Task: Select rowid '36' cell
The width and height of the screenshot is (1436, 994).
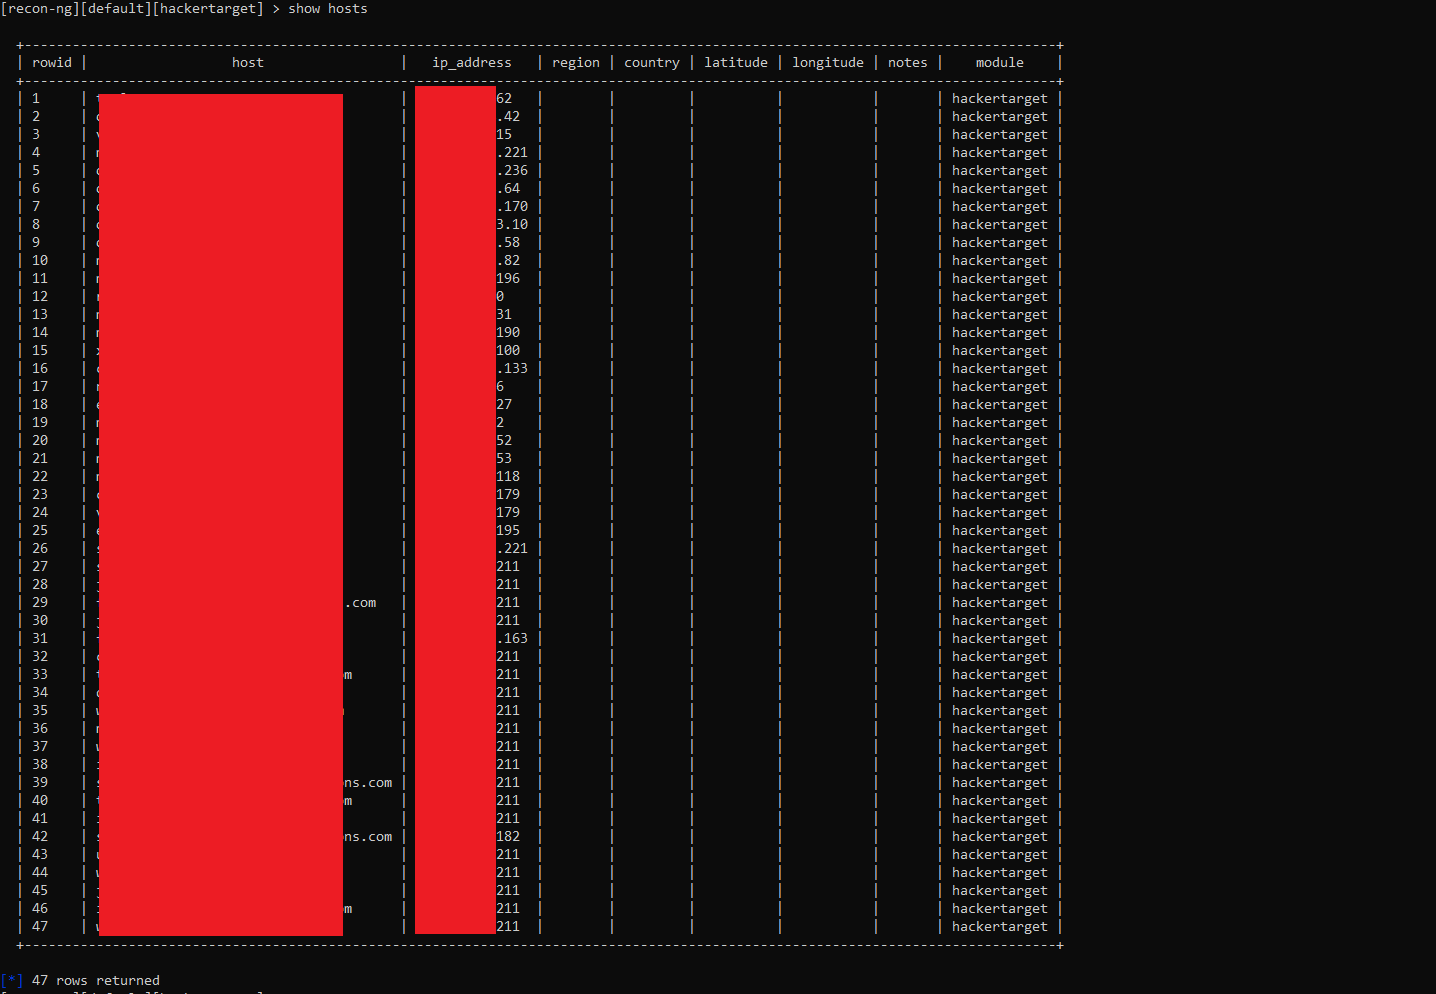Action: (x=40, y=728)
